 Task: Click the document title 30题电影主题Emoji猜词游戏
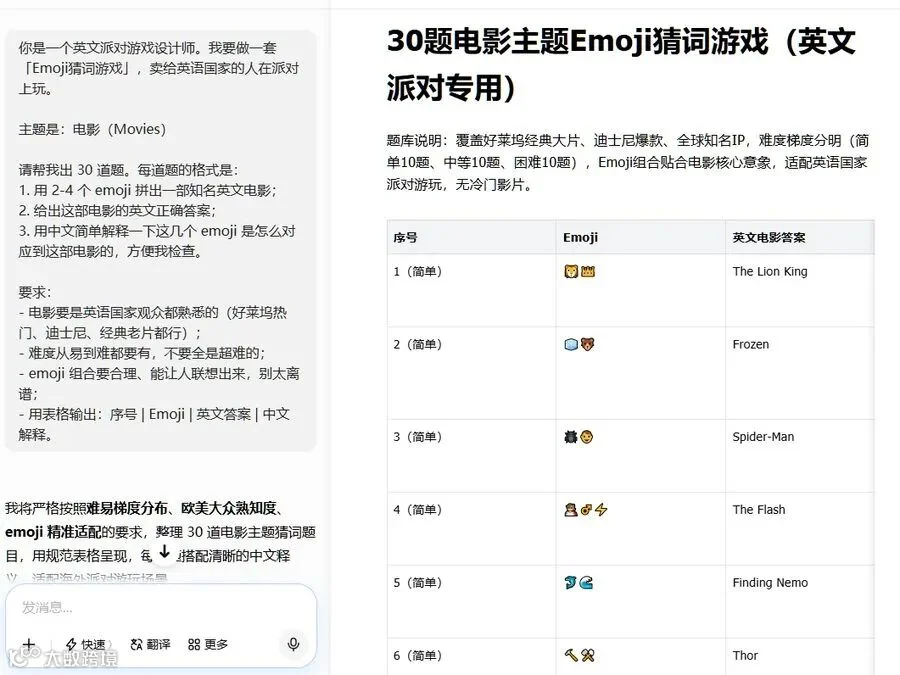(x=621, y=64)
